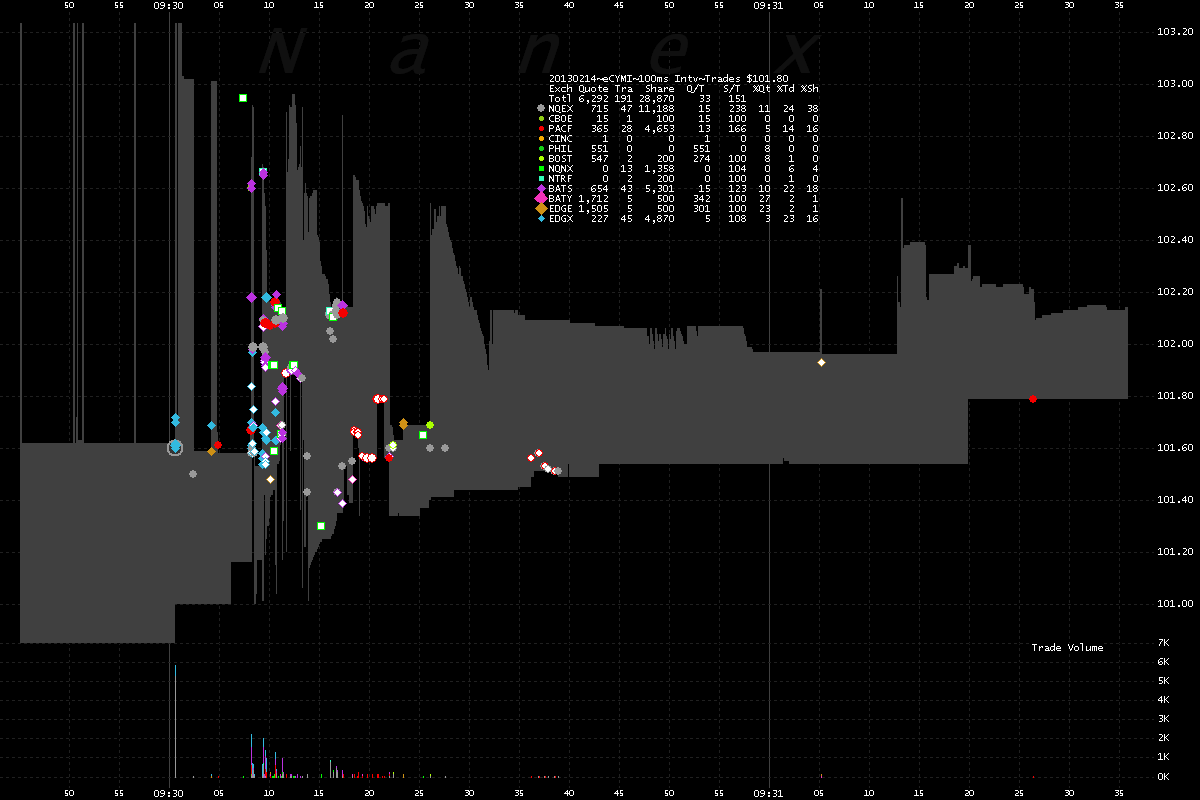Click the 0K volume axis label
Screen dimensions: 1200x800
[1163, 777]
